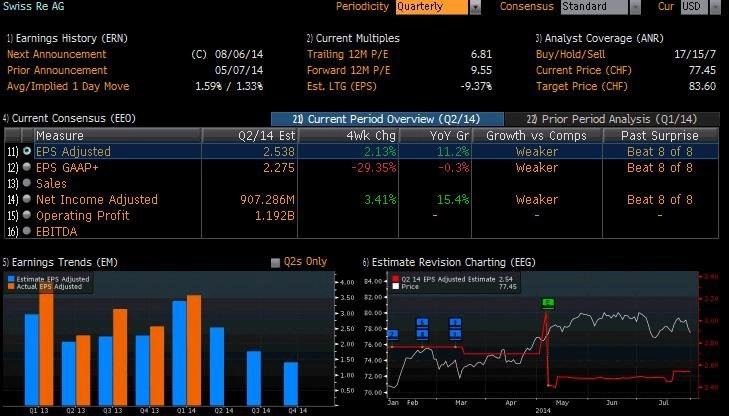Viewport: 729px width, 416px height.
Task: Click the YoY Gr column header
Action: point(435,135)
